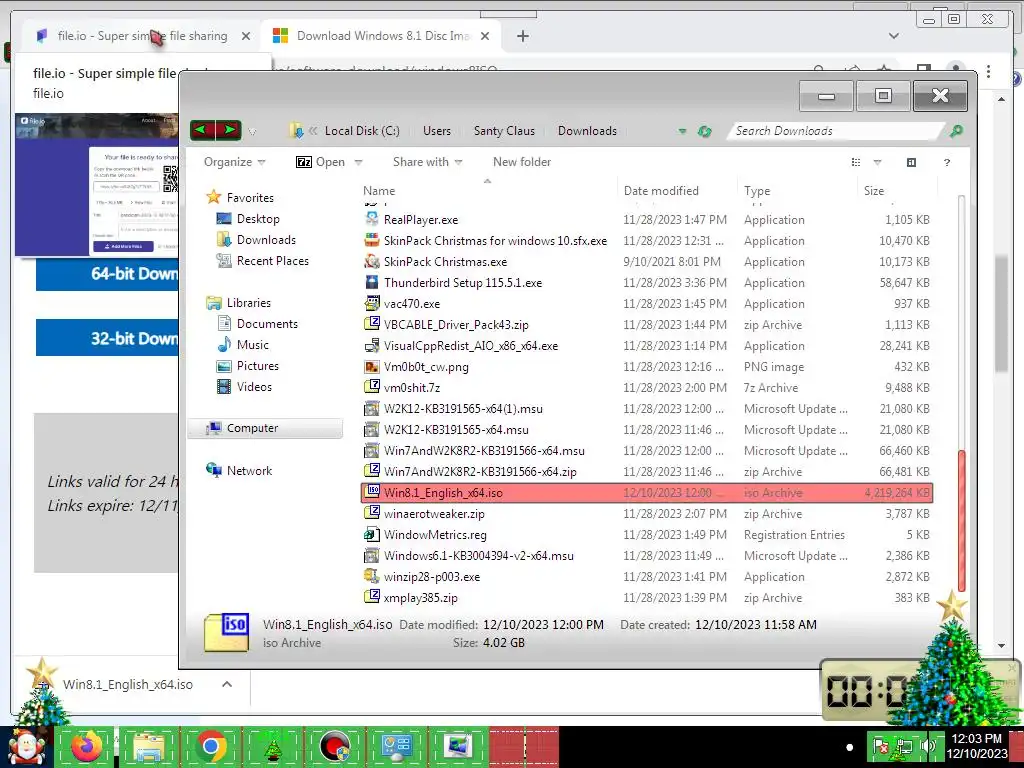Open recent pages dropdown next to nav arrows

coord(252,132)
